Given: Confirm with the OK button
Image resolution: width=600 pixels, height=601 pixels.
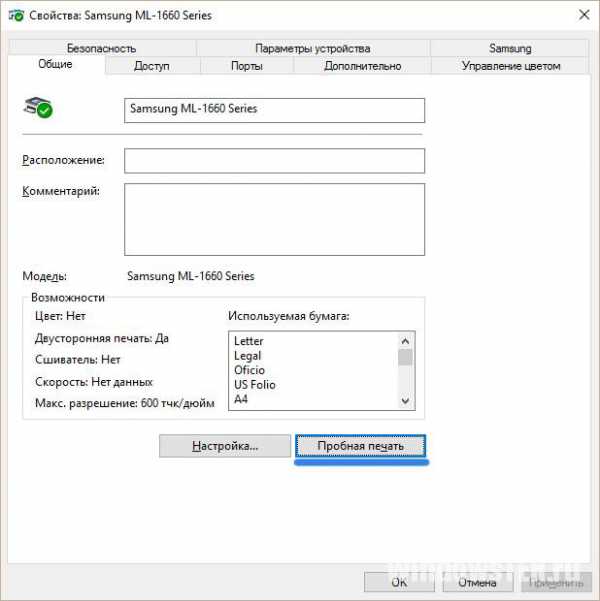Looking at the screenshot, I should click(399, 582).
